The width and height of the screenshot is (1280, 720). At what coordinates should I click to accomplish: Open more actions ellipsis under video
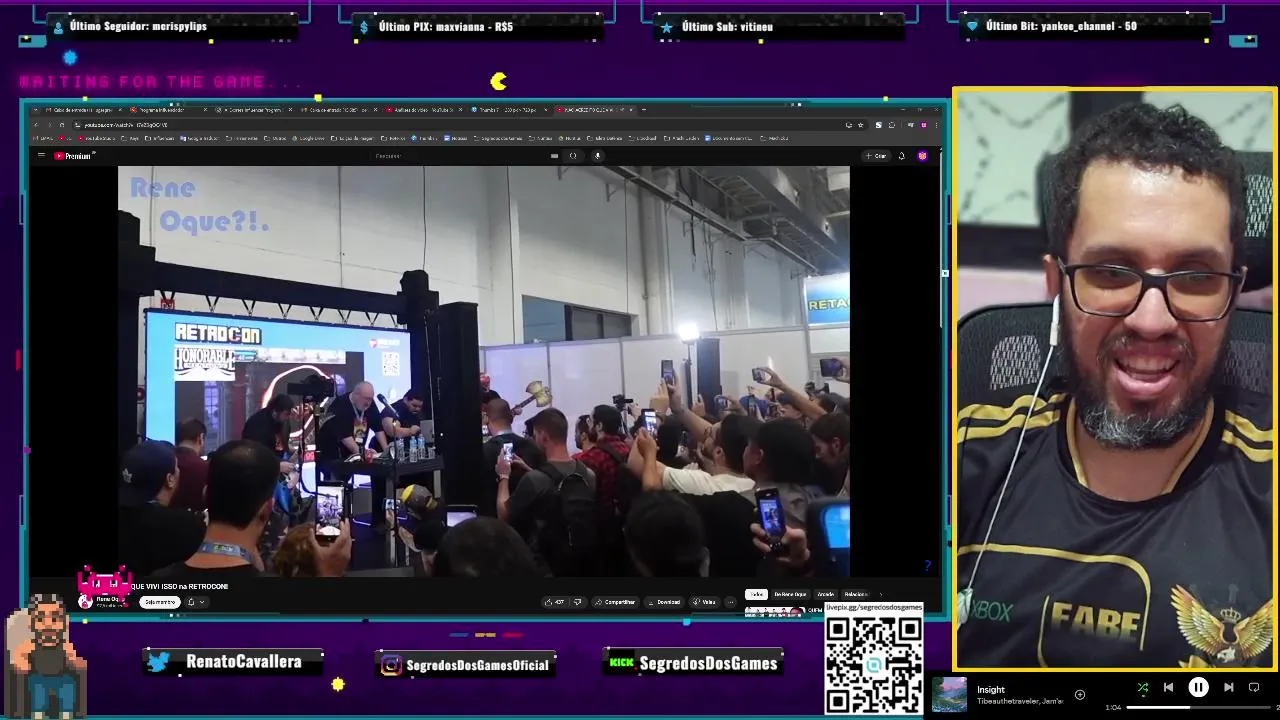click(731, 602)
